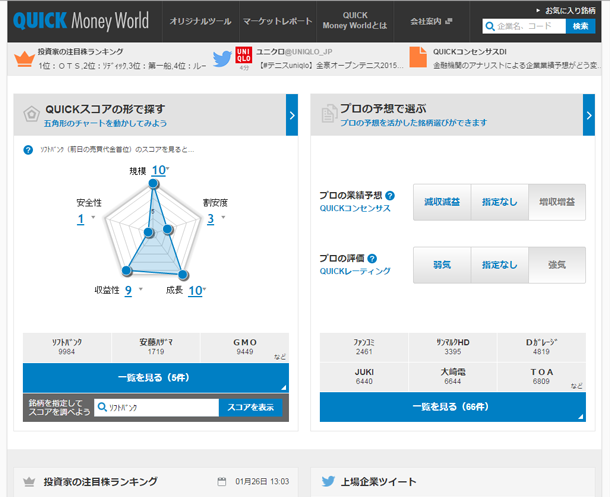
Task: Select the 安藤ハザマ 1719 stock cell
Action: (x=156, y=347)
